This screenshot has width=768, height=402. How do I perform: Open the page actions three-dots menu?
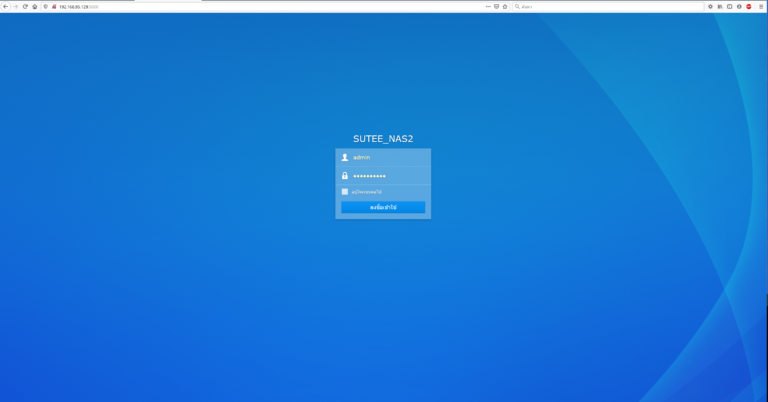tap(488, 6)
